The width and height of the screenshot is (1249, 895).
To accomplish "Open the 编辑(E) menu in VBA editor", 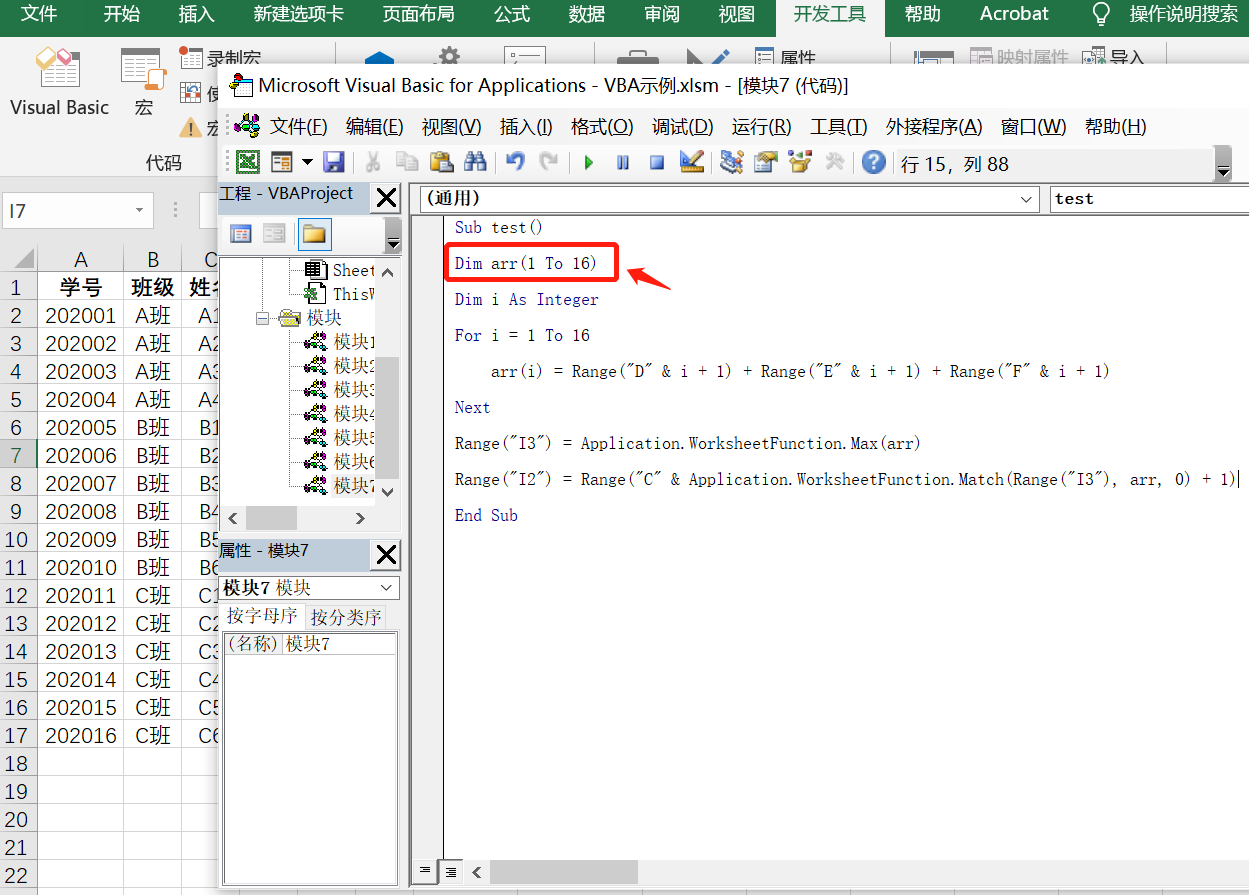I will [374, 127].
